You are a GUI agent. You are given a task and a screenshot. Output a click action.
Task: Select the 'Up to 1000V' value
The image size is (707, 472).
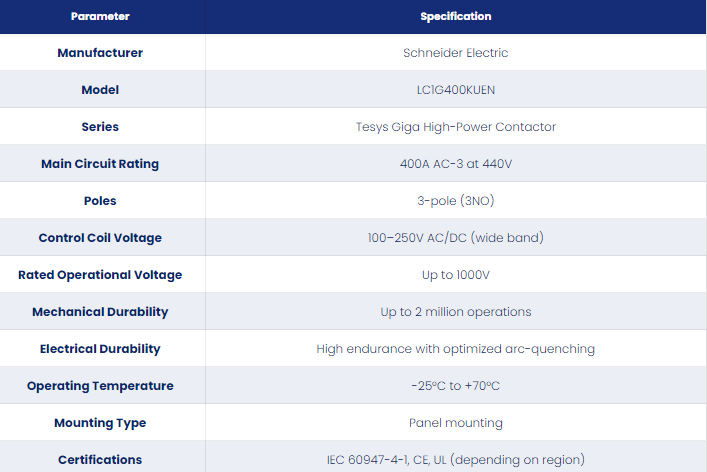click(x=456, y=275)
